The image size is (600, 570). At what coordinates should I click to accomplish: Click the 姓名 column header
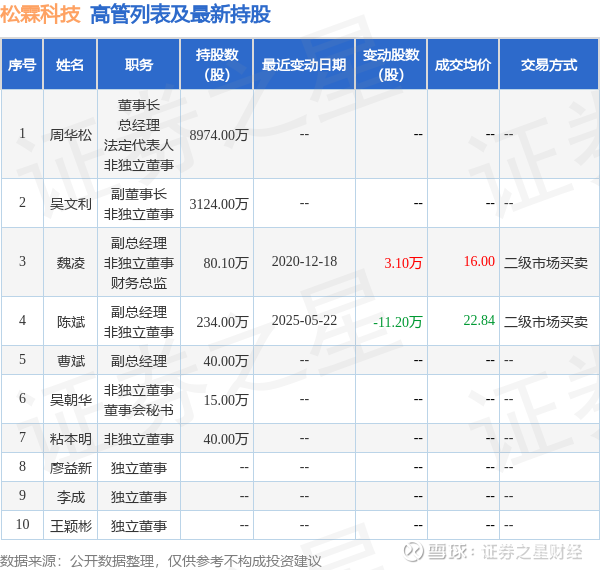click(70, 65)
